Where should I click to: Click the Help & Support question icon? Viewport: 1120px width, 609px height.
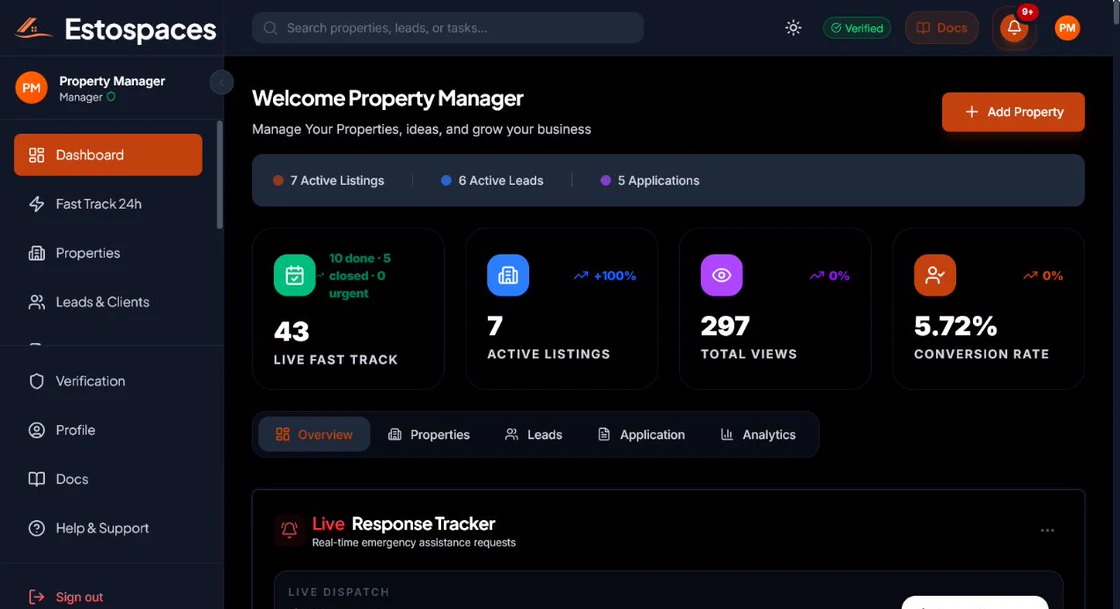[36, 528]
